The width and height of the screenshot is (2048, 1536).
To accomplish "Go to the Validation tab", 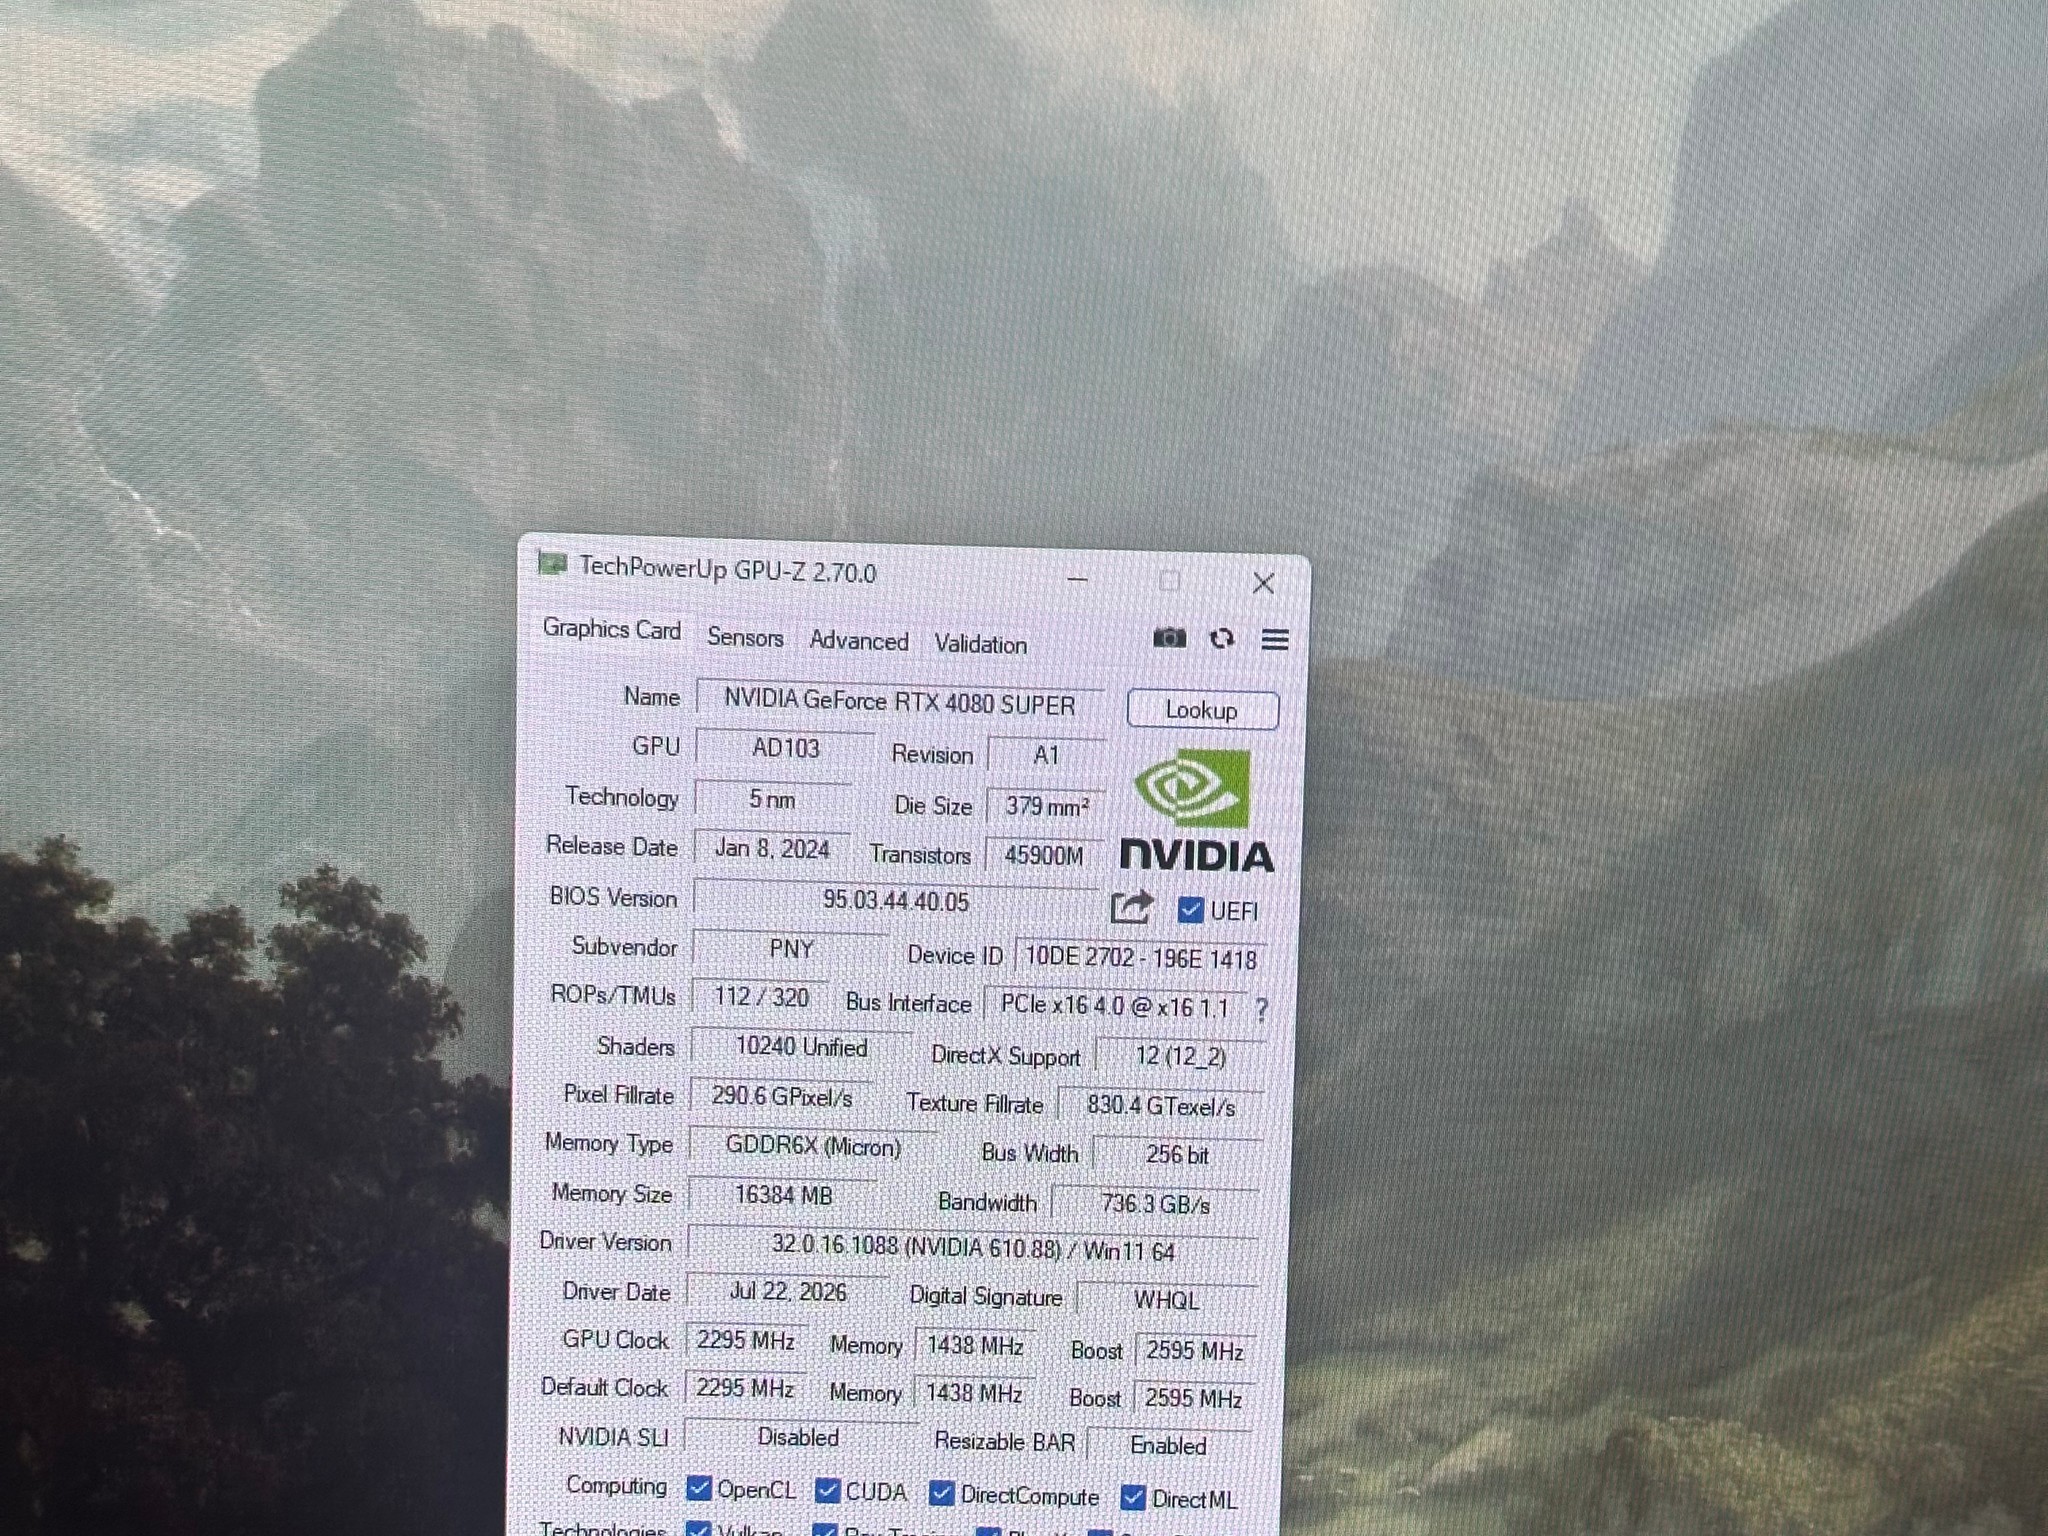I will (981, 645).
